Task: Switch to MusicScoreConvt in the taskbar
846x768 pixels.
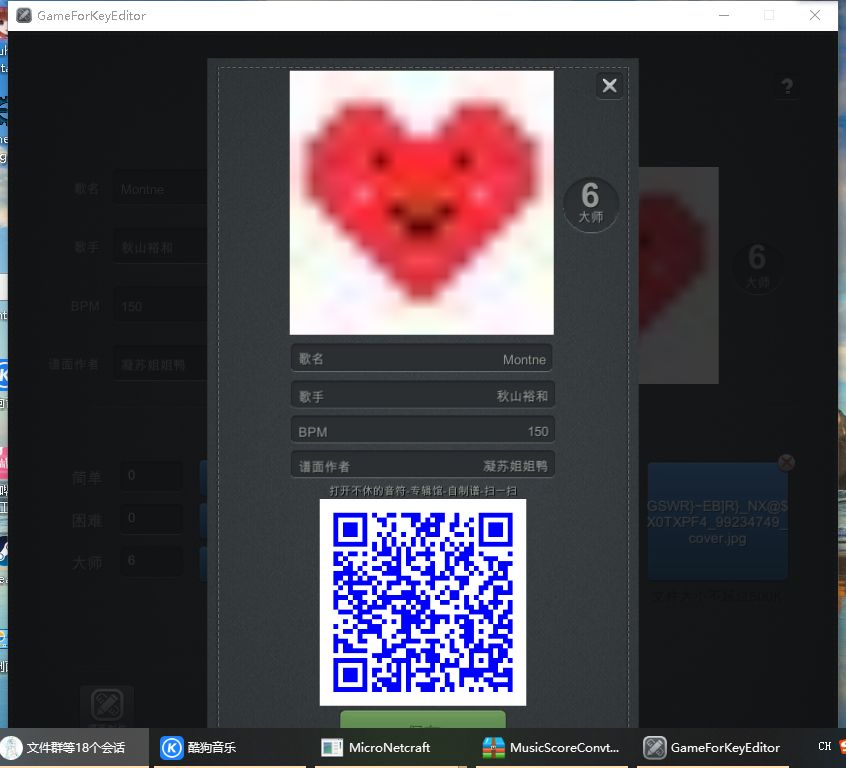Action: tap(551, 747)
